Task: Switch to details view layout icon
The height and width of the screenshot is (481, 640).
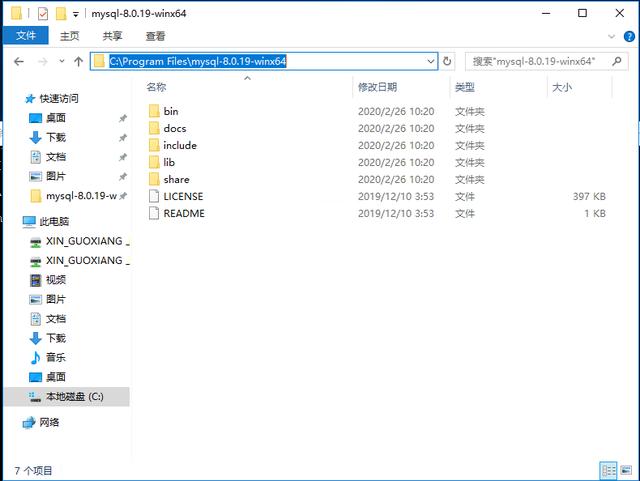Action: point(609,470)
